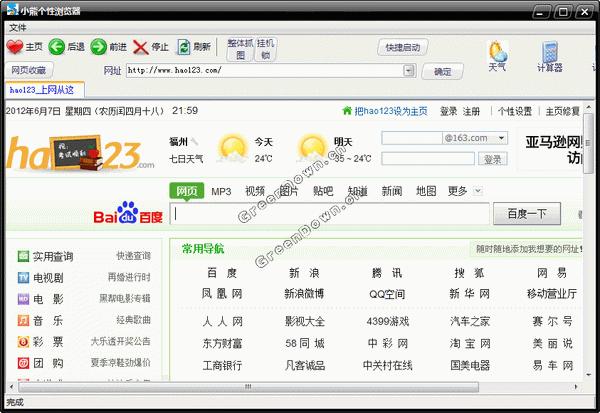The image size is (600, 413).
Task: Click the 电影 film category icon
Action: tap(23, 299)
